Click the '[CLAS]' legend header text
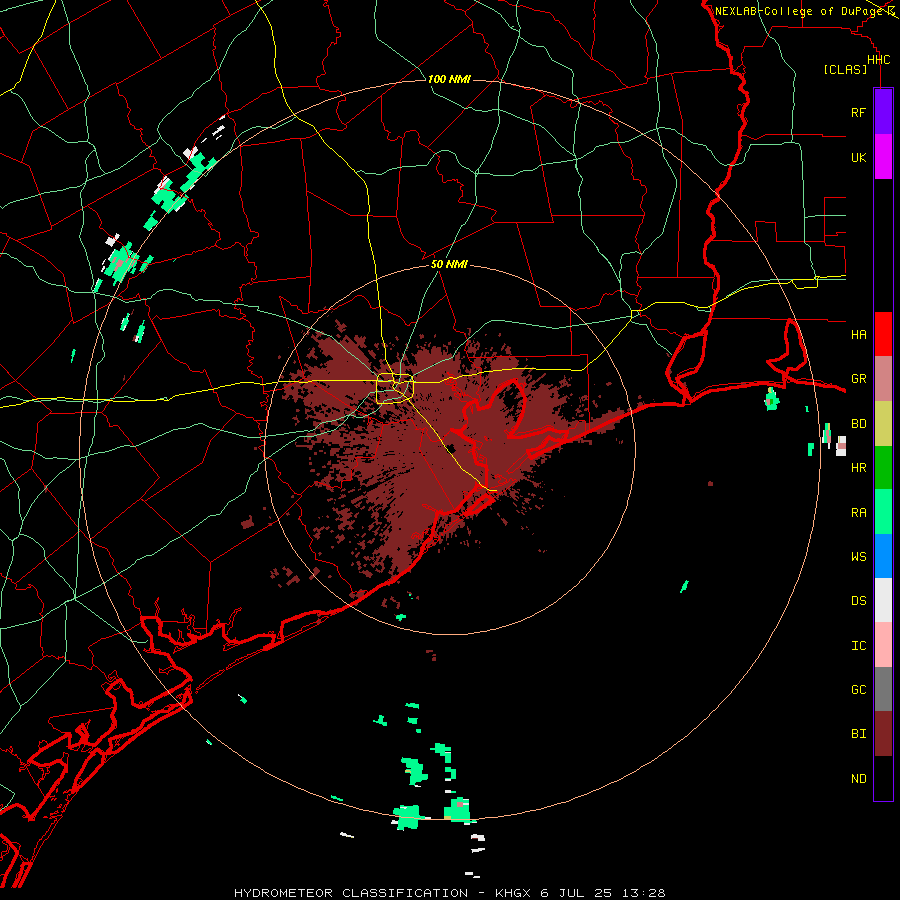Image resolution: width=900 pixels, height=900 pixels. click(x=845, y=70)
